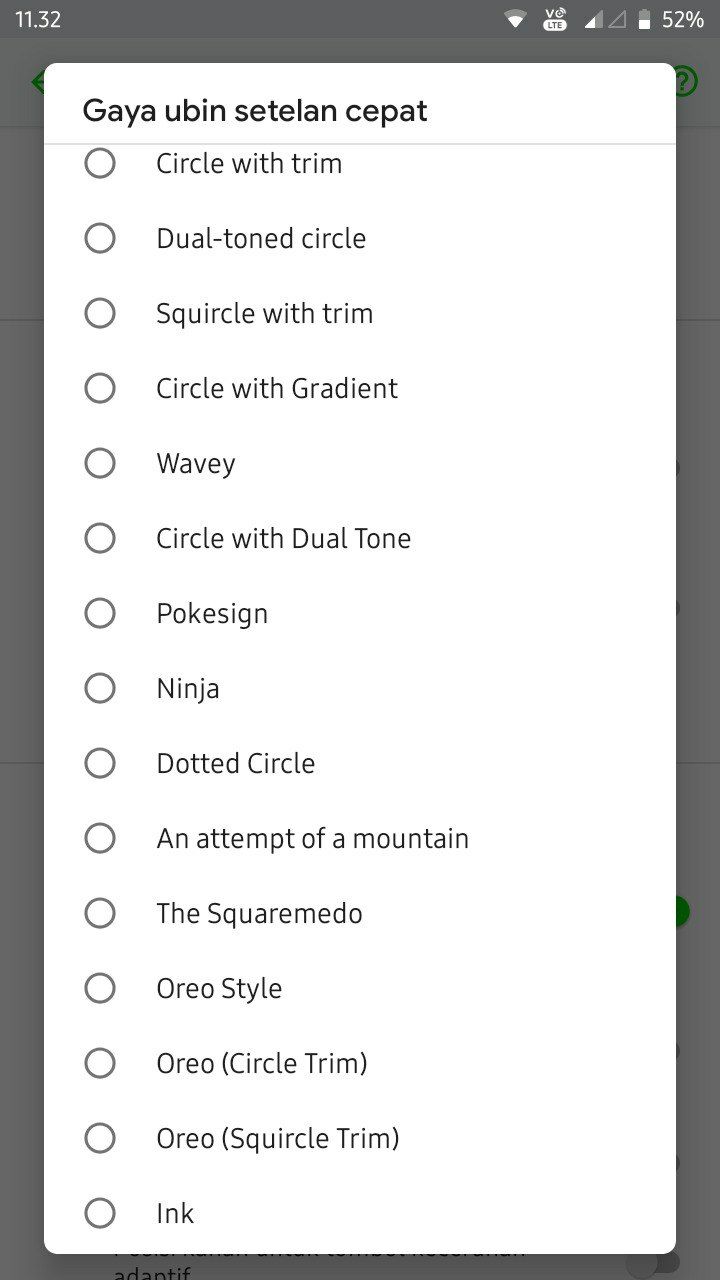Select the Ink tile style
This screenshot has width=720, height=1280.
click(x=360, y=1213)
